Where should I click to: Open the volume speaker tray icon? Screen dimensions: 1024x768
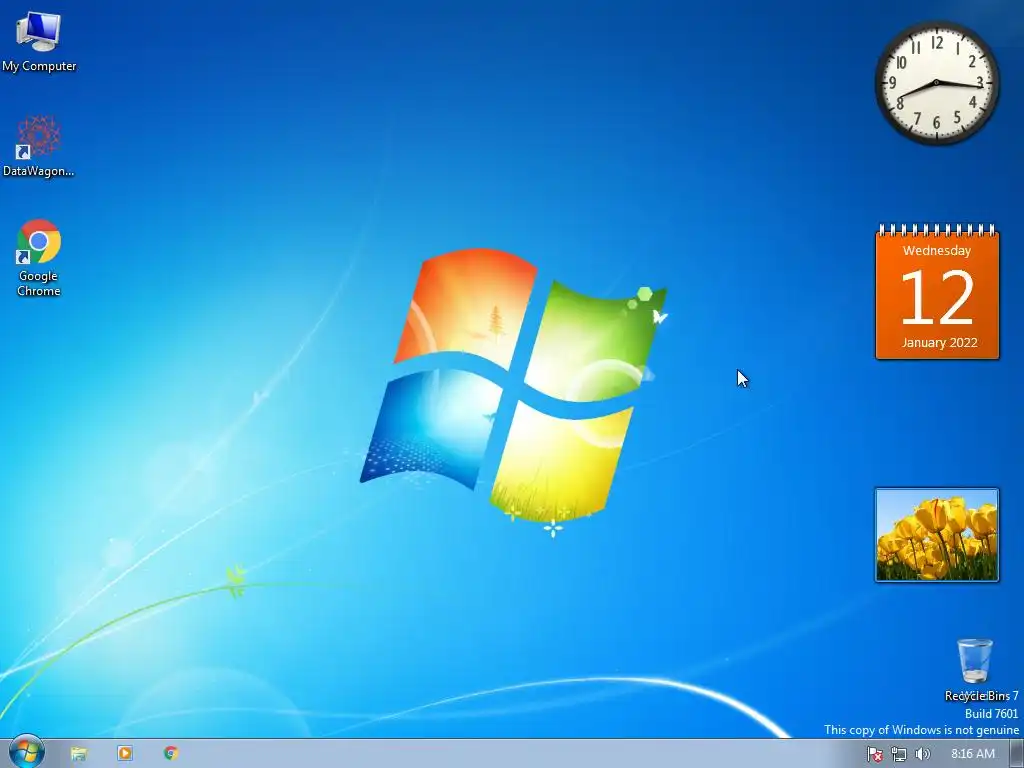(922, 754)
